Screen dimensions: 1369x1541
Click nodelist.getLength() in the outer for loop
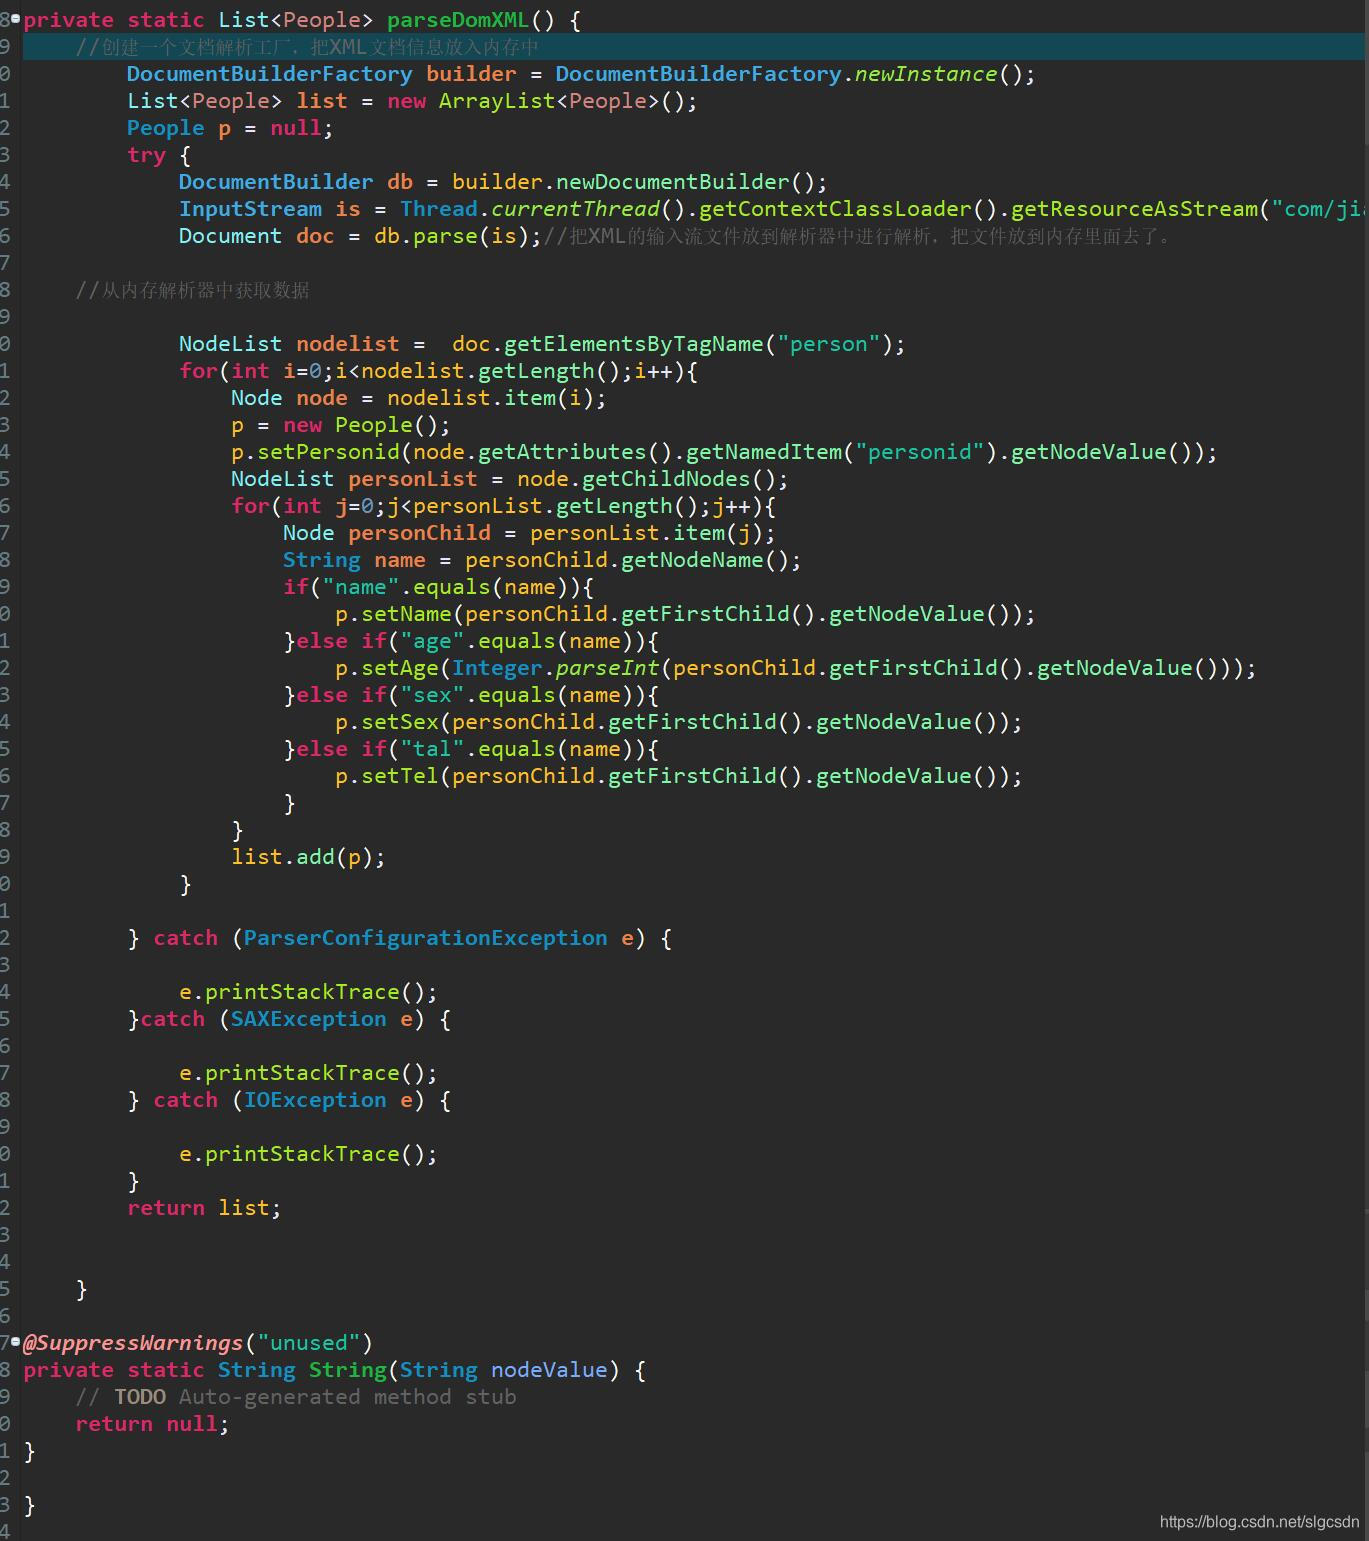click(491, 371)
